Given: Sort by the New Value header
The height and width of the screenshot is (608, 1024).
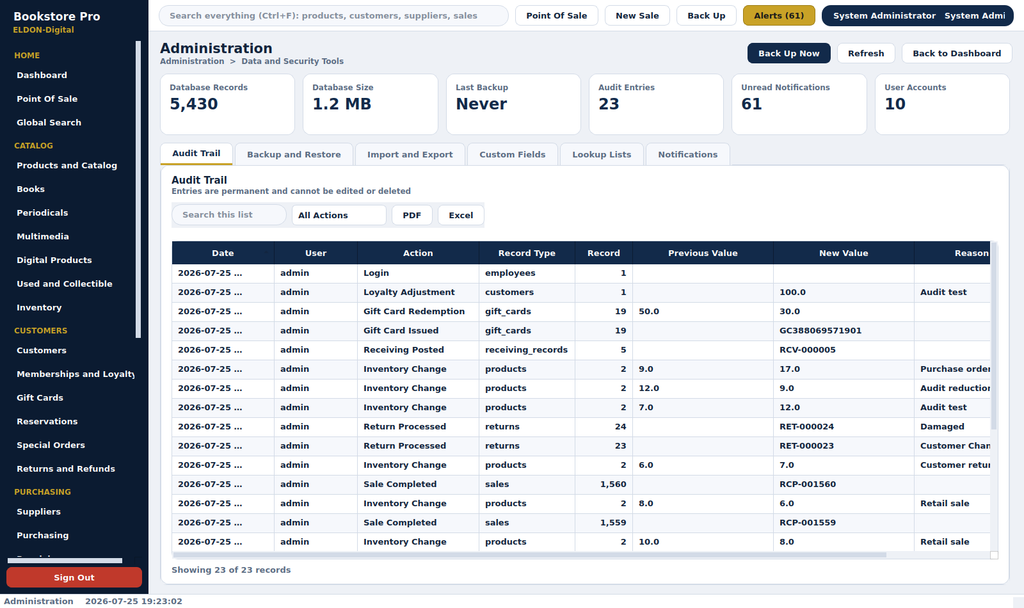Looking at the screenshot, I should [844, 253].
